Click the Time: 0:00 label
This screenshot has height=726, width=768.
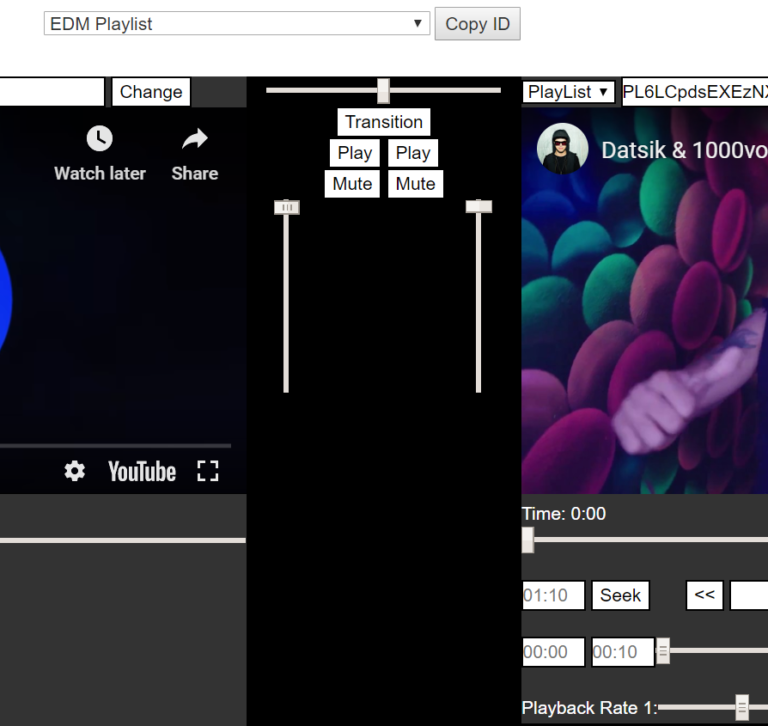click(x=564, y=513)
